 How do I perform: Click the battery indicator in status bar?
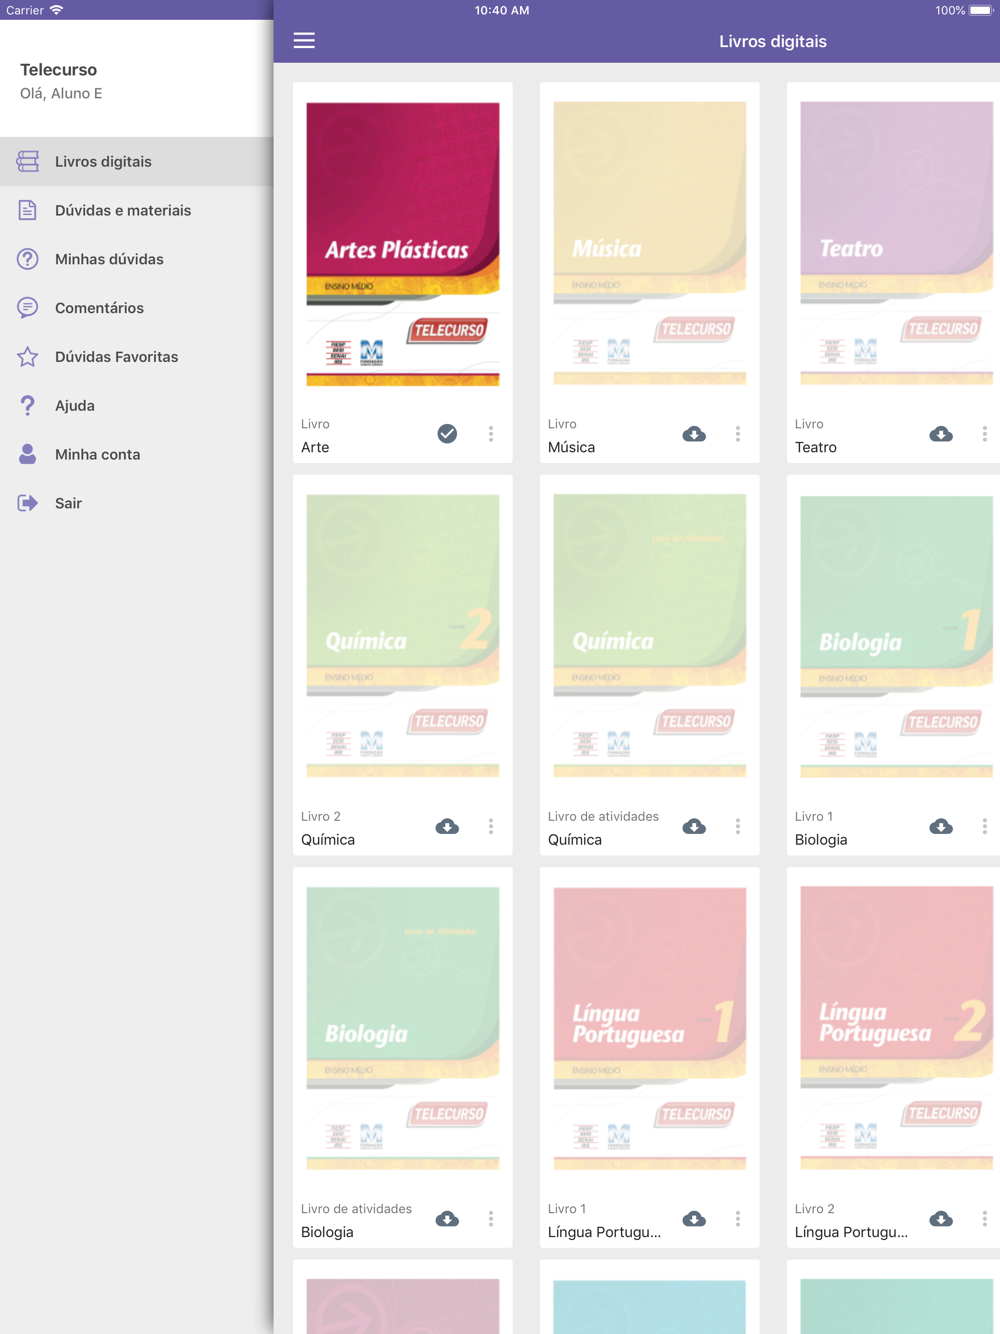pos(981,10)
